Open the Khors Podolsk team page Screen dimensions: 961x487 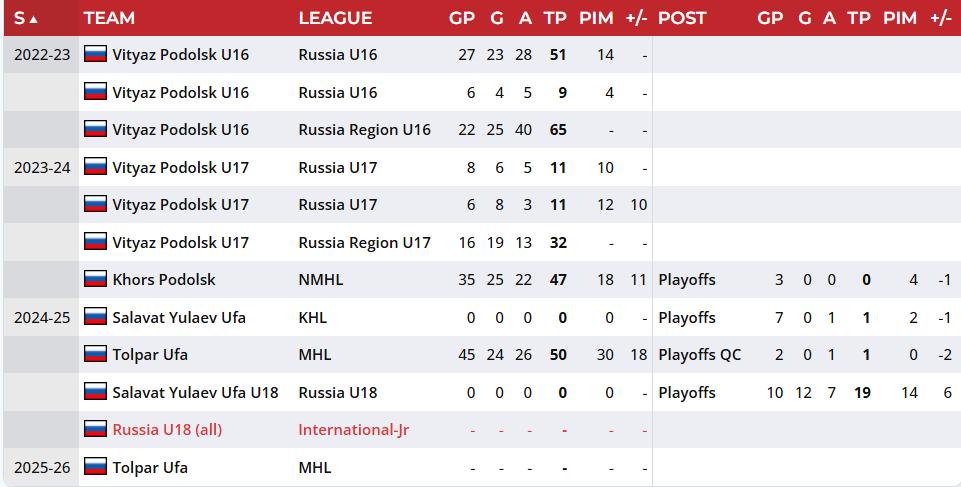pyautogui.click(x=164, y=279)
